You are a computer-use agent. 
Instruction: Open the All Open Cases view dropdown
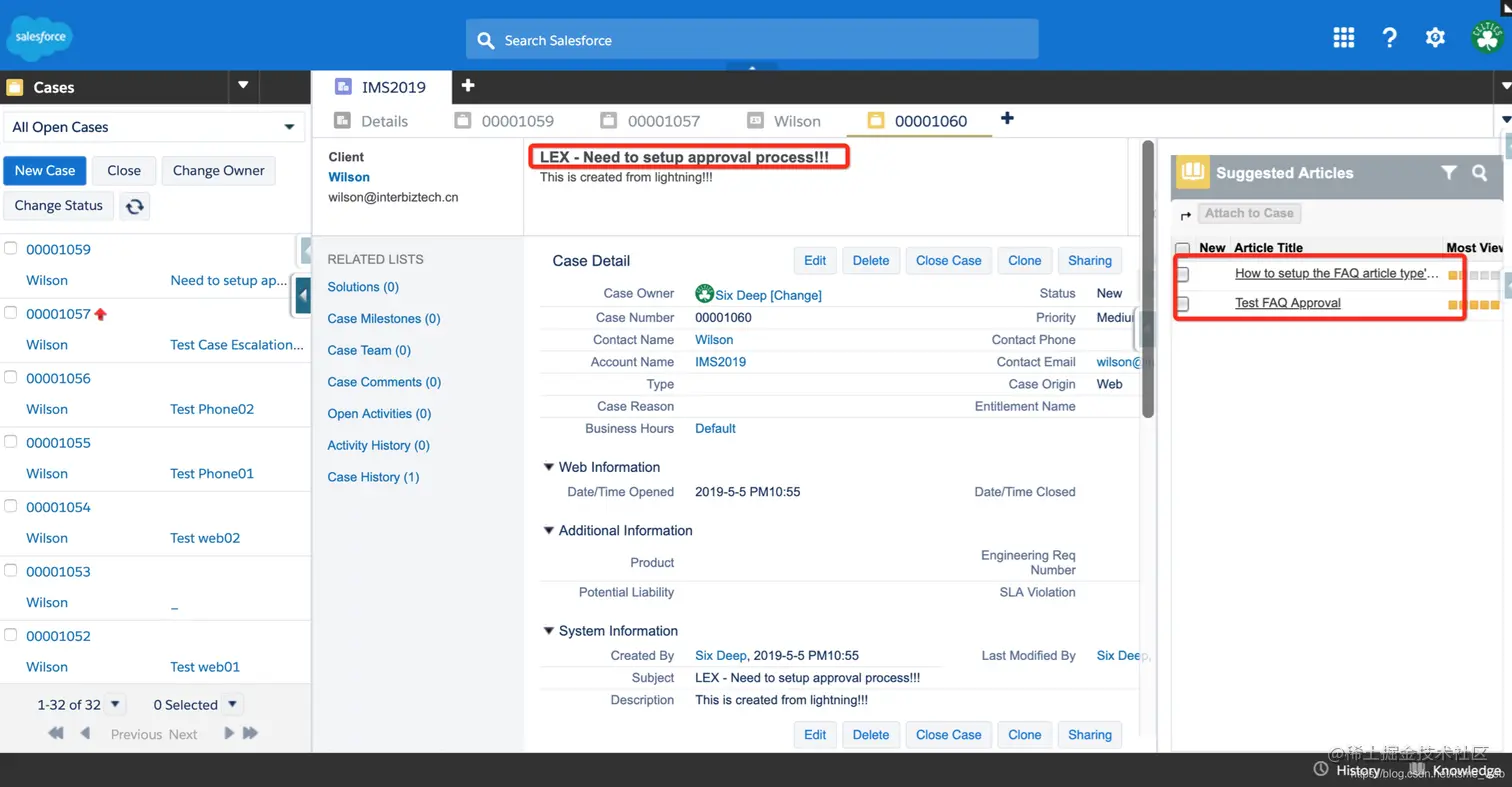(154, 127)
